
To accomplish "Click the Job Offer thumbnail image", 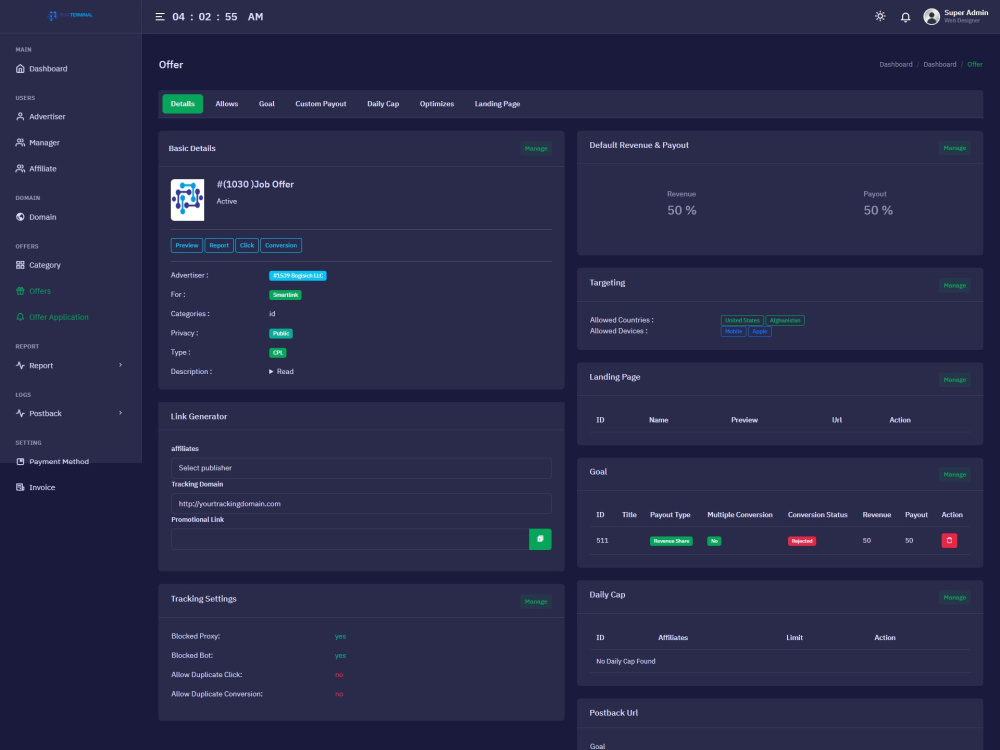I will [x=188, y=200].
